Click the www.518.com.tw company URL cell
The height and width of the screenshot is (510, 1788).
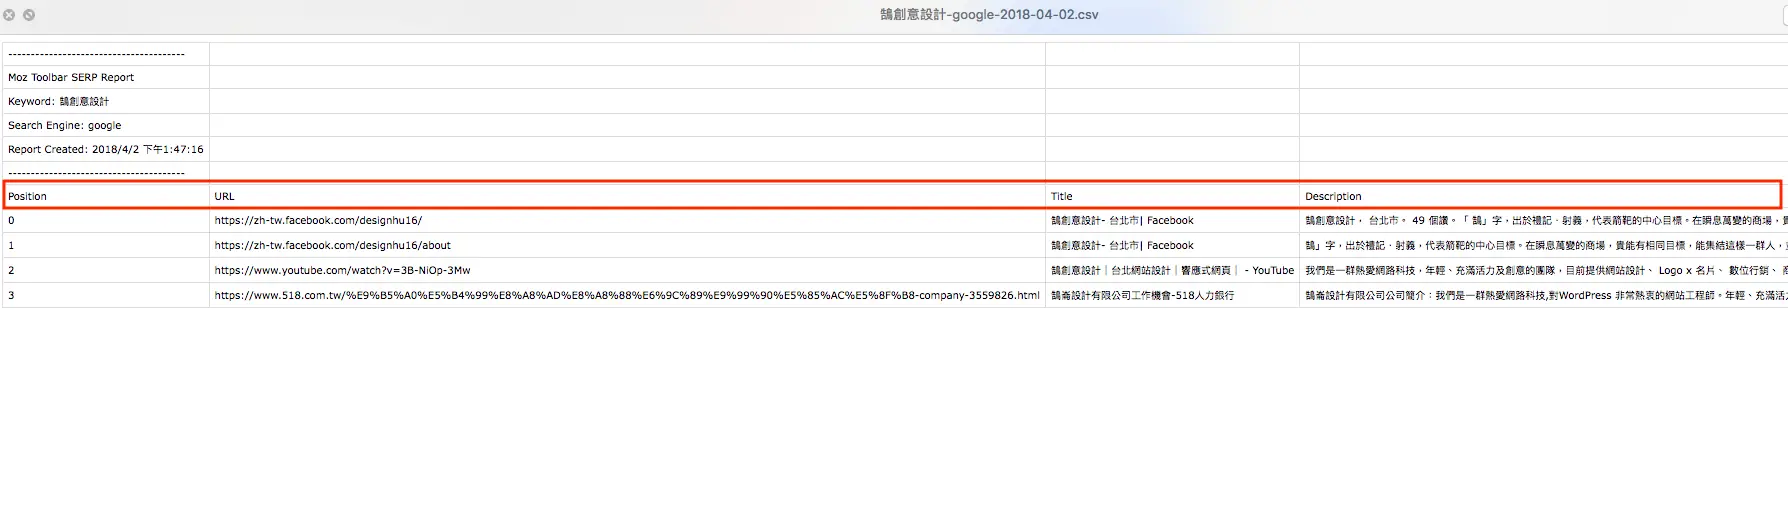[x=627, y=295]
